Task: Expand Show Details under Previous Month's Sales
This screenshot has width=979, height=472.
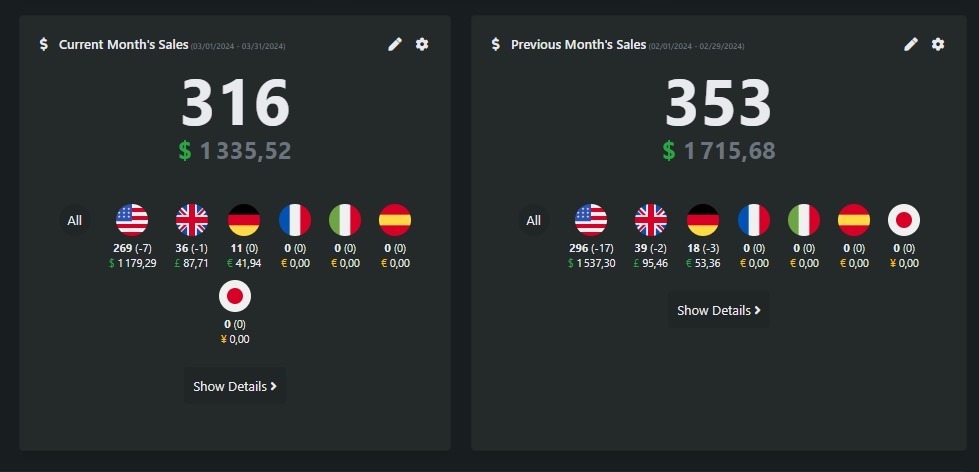Action: [719, 310]
